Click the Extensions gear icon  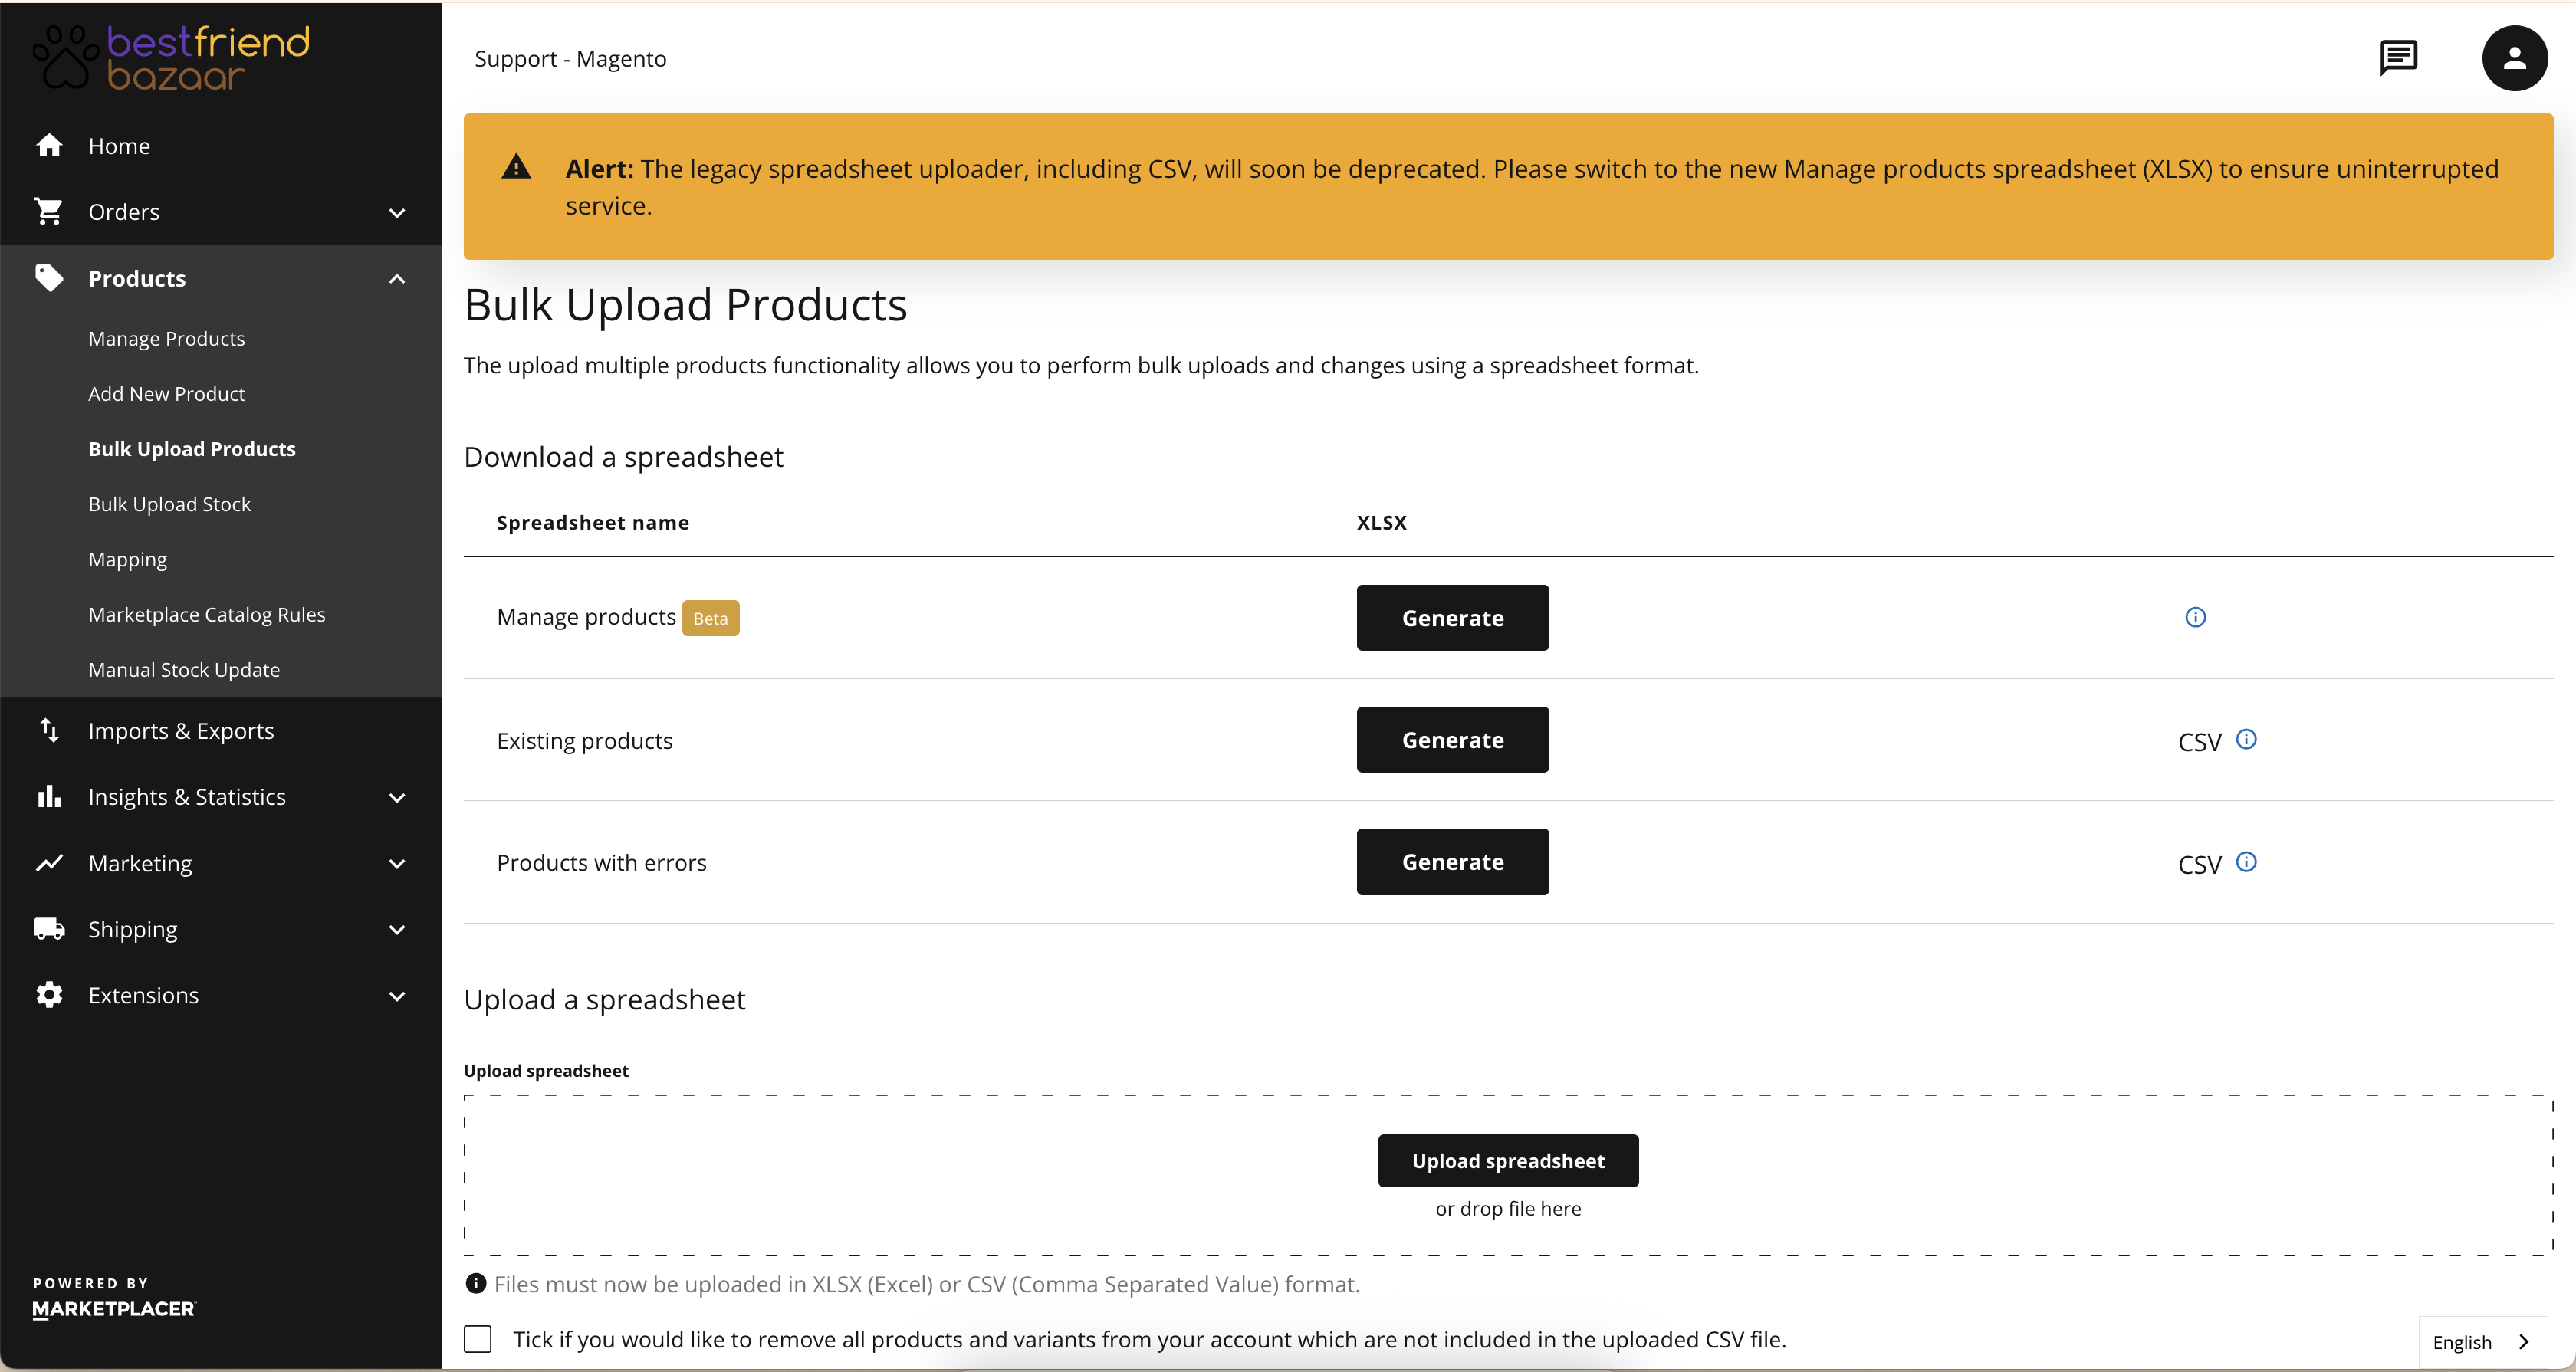pyautogui.click(x=49, y=995)
